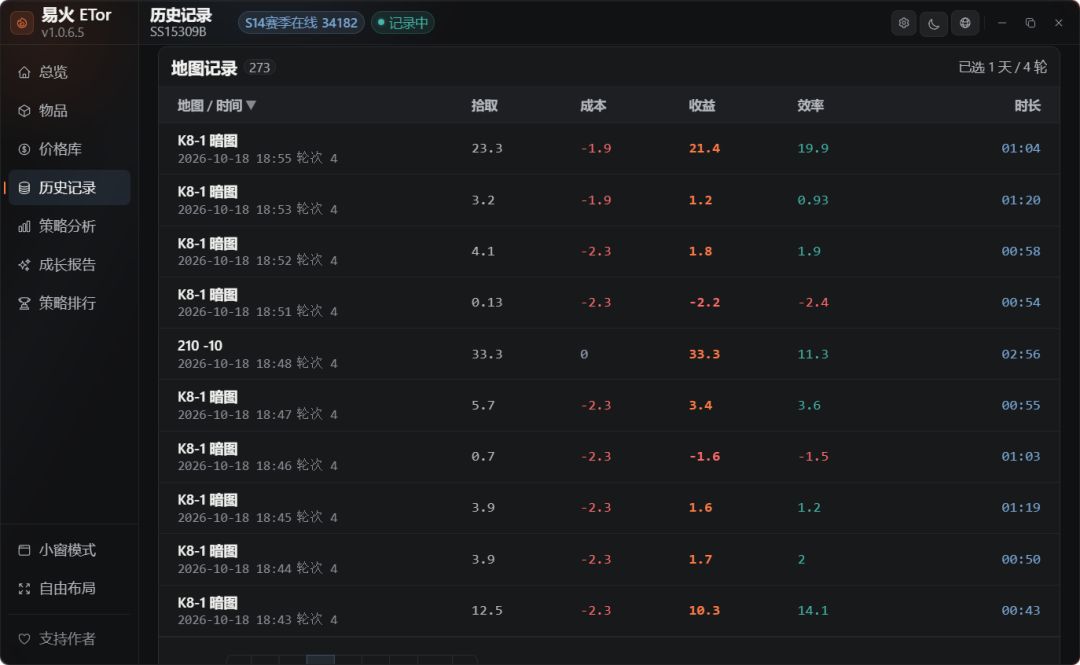This screenshot has height=665, width=1080.
Task: Click the 5.7 pickup value
Action: point(483,405)
